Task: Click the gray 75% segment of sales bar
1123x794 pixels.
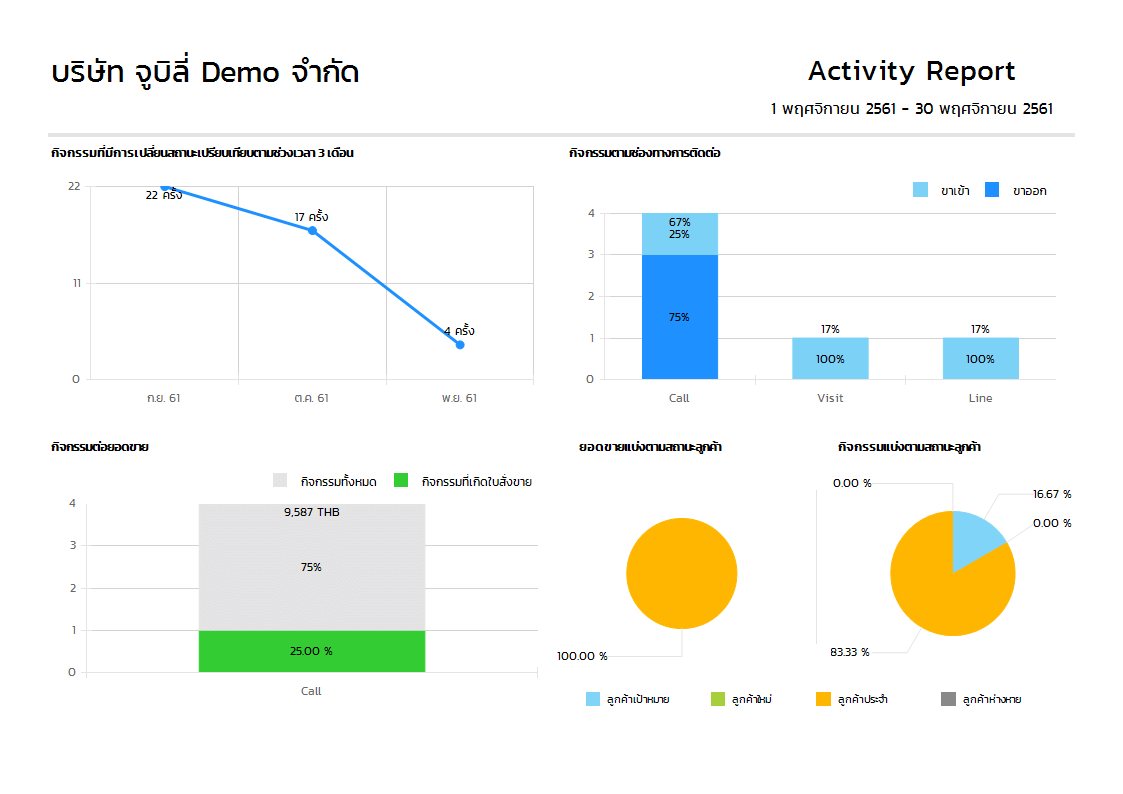Action: point(311,567)
